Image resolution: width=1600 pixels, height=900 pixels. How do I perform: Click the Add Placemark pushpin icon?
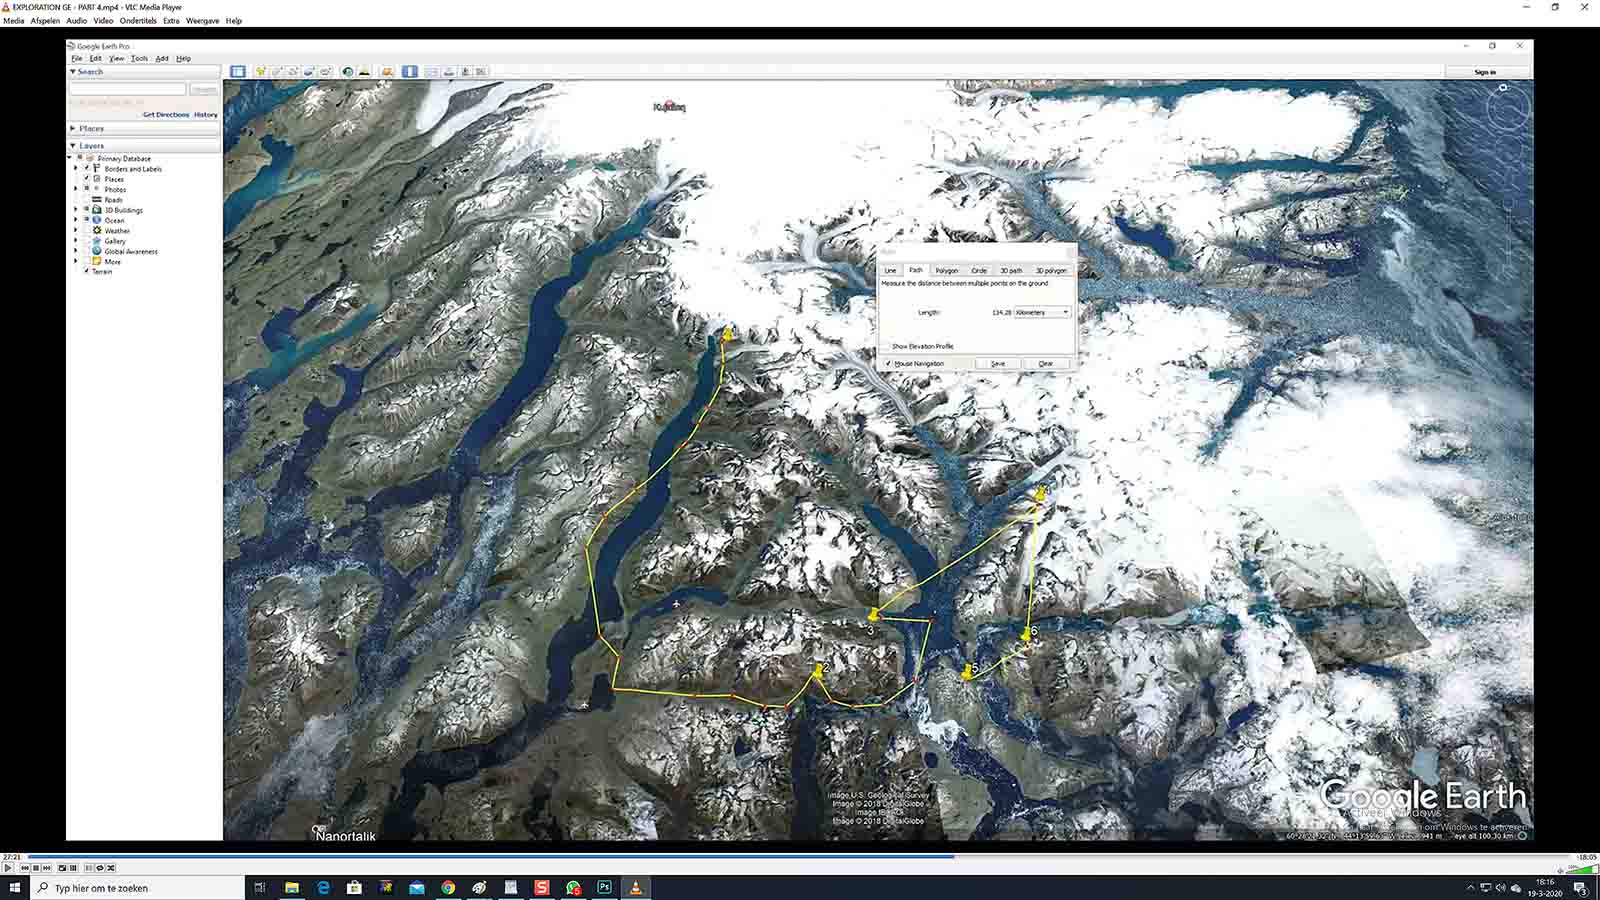(260, 72)
